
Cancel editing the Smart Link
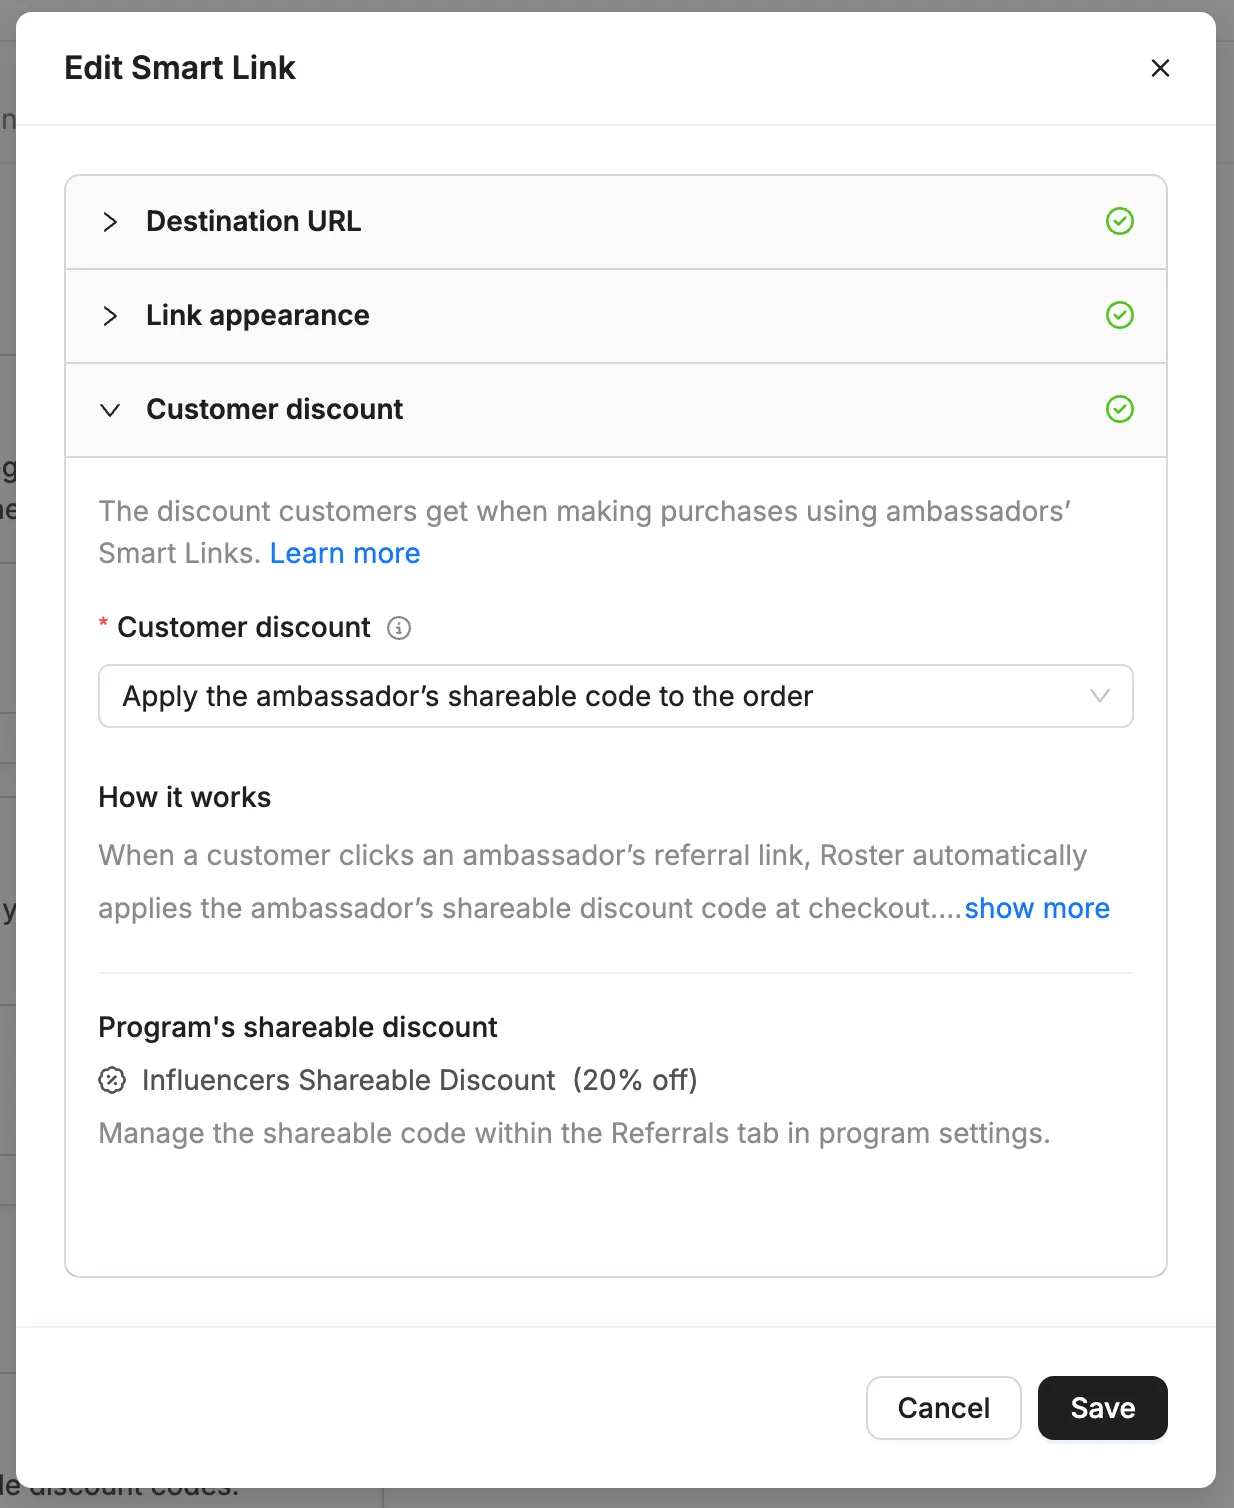943,1408
